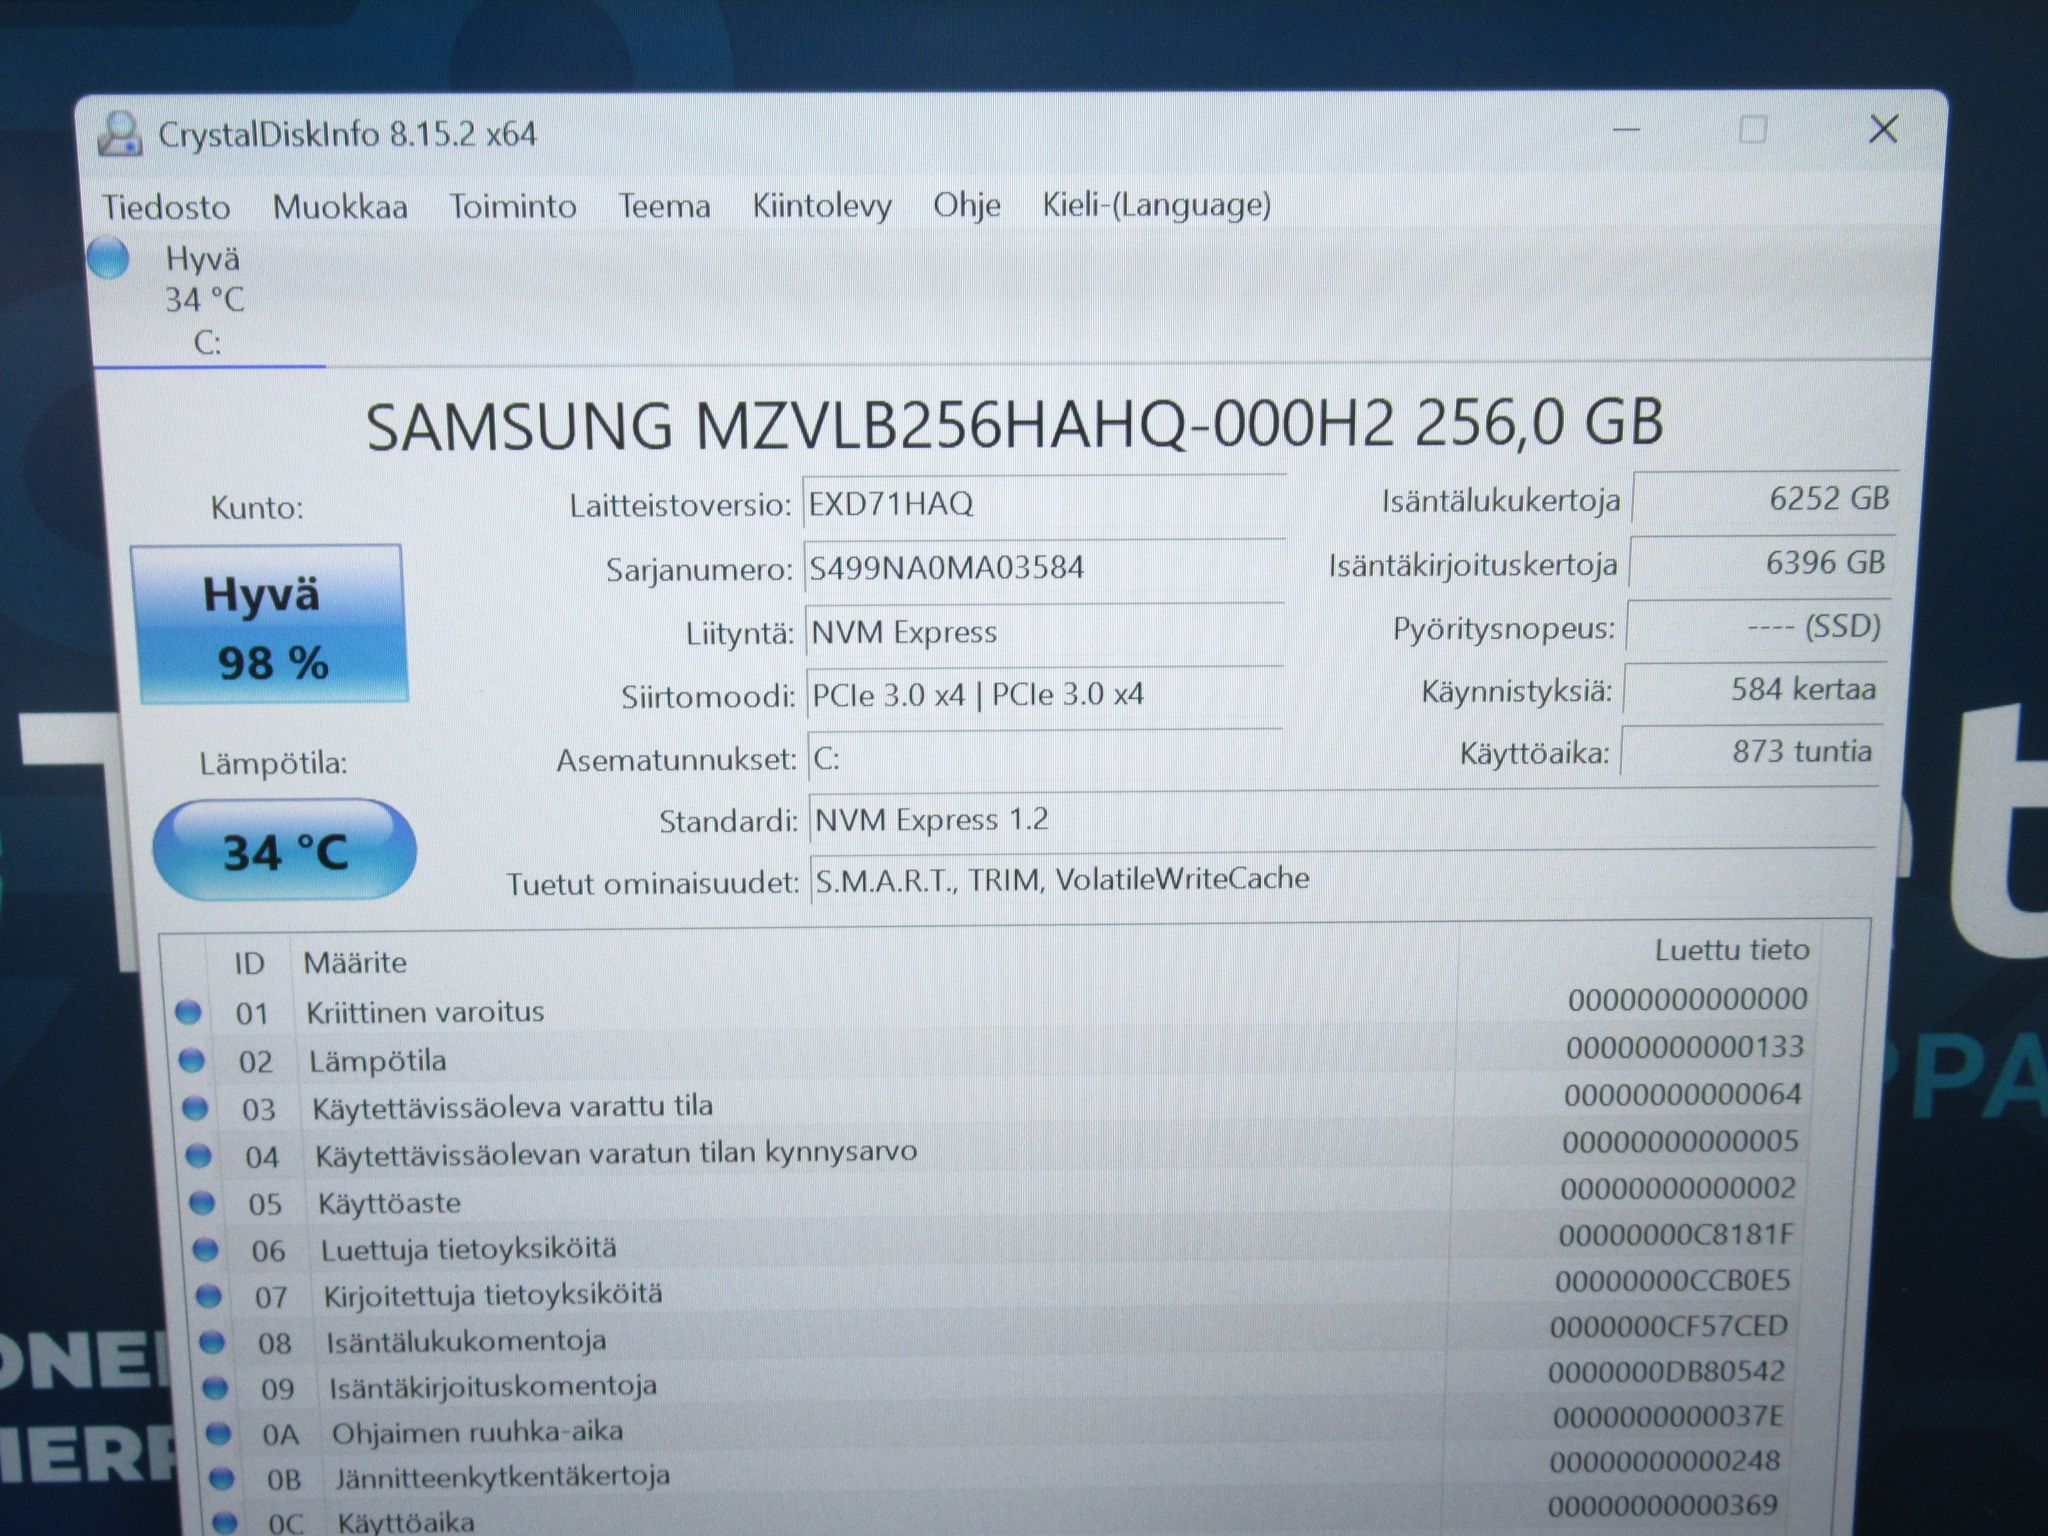Open the Ohje menu
2048x1536 pixels.
(967, 205)
